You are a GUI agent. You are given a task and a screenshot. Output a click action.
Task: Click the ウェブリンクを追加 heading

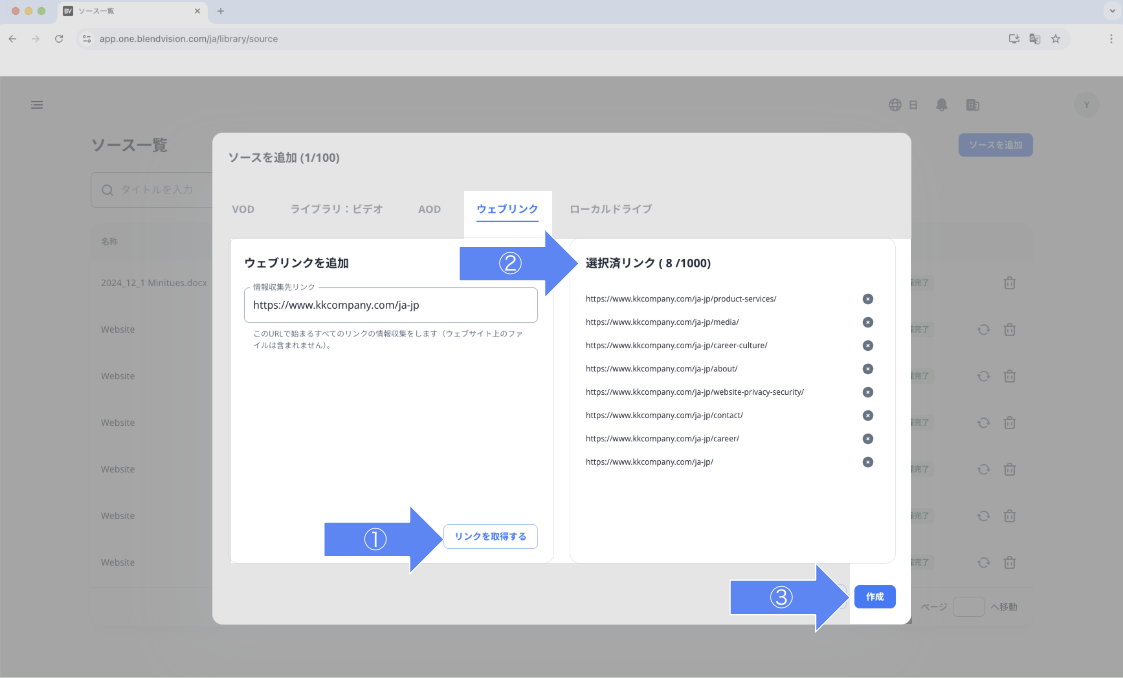click(297, 263)
